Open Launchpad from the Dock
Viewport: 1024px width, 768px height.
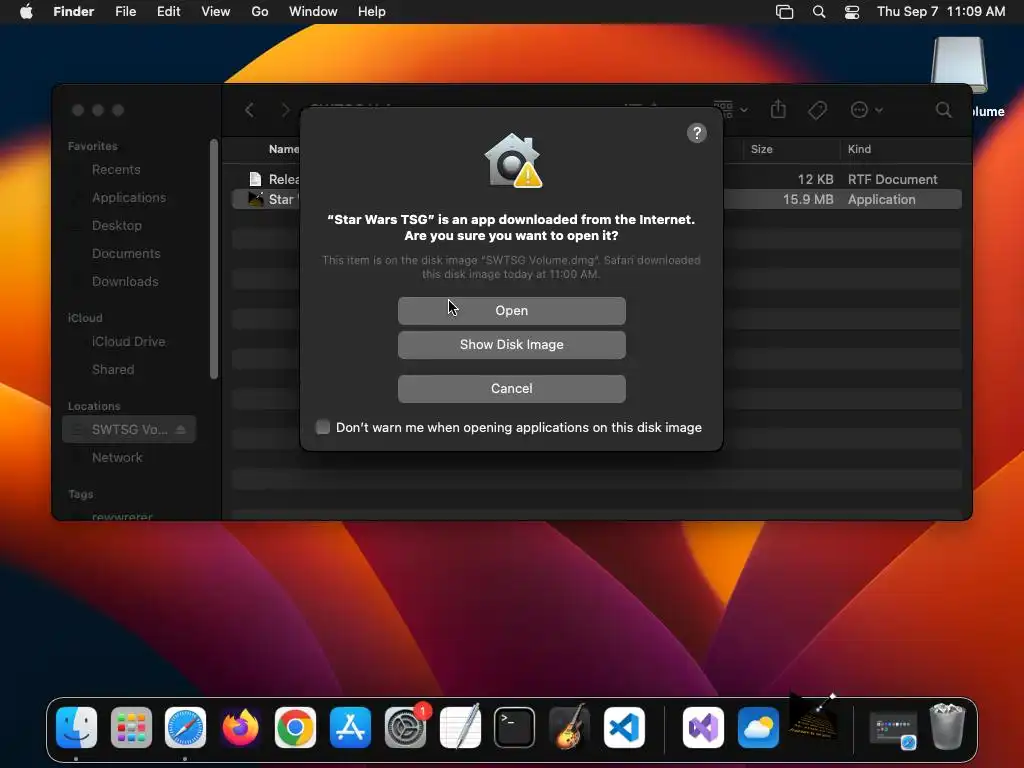coord(131,728)
